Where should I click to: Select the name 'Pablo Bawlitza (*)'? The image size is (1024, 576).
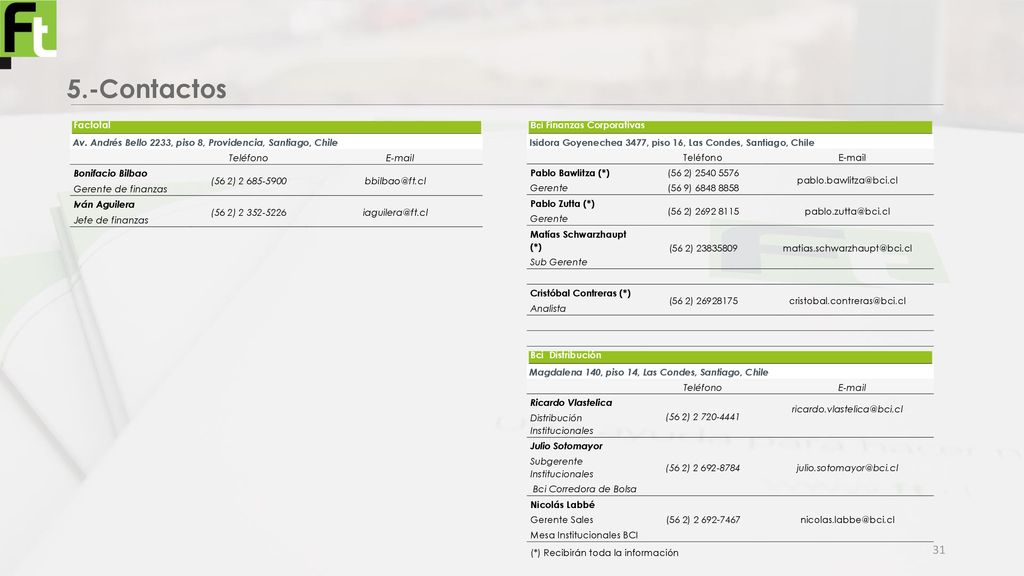(570, 173)
